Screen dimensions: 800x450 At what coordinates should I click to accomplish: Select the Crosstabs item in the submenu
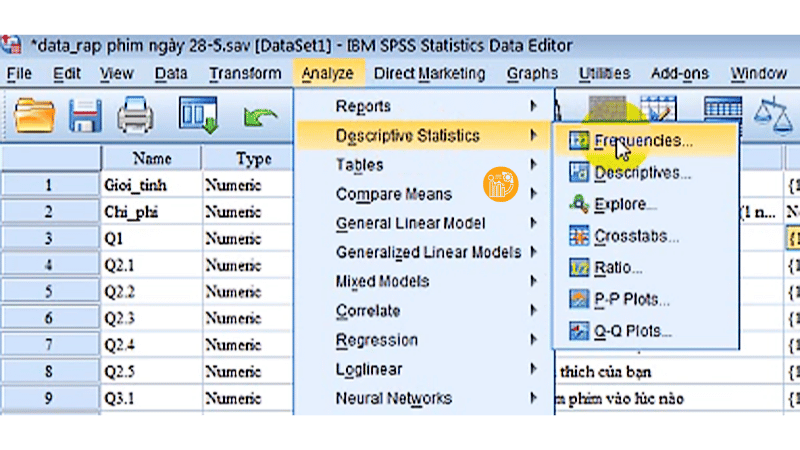coord(636,237)
